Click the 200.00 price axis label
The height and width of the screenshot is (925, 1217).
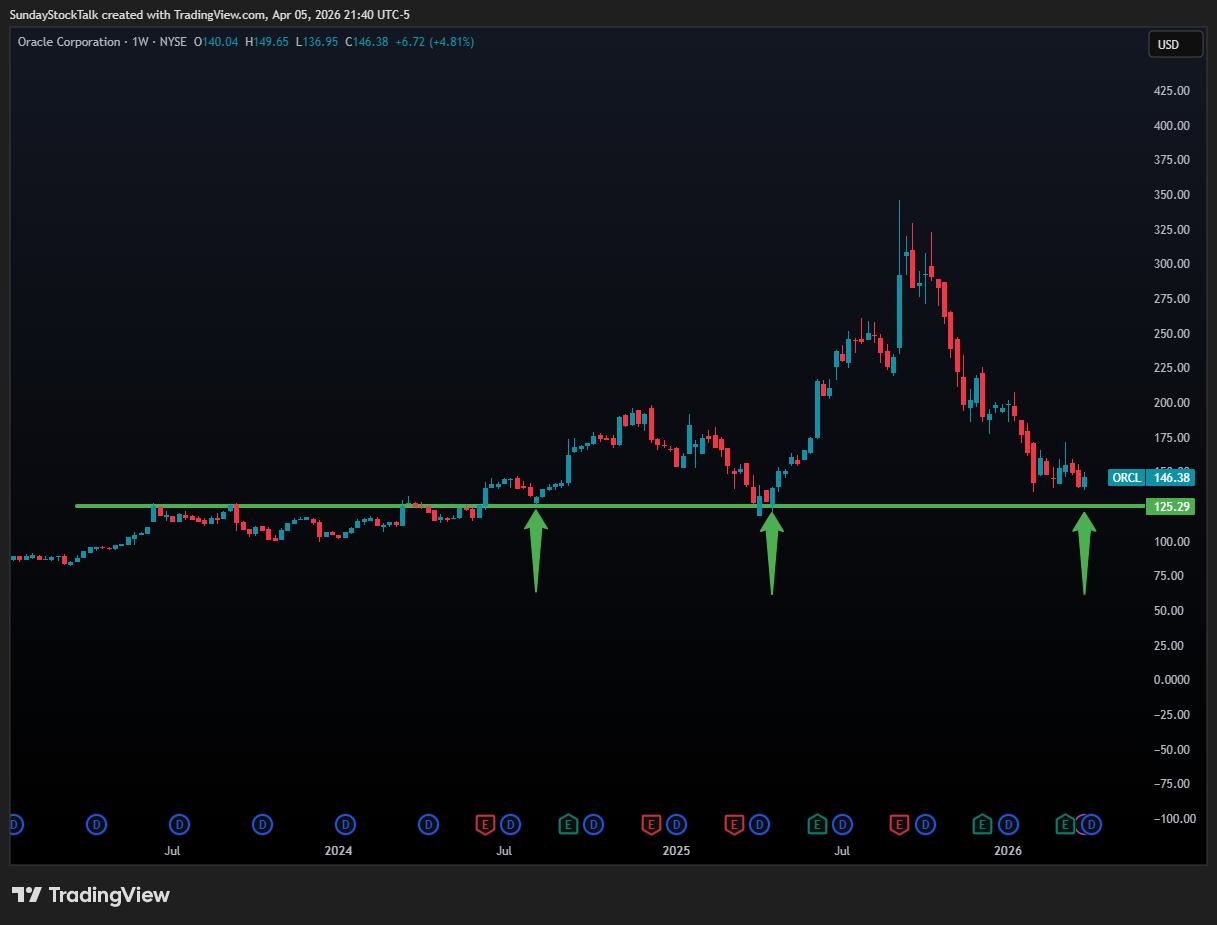[1171, 403]
